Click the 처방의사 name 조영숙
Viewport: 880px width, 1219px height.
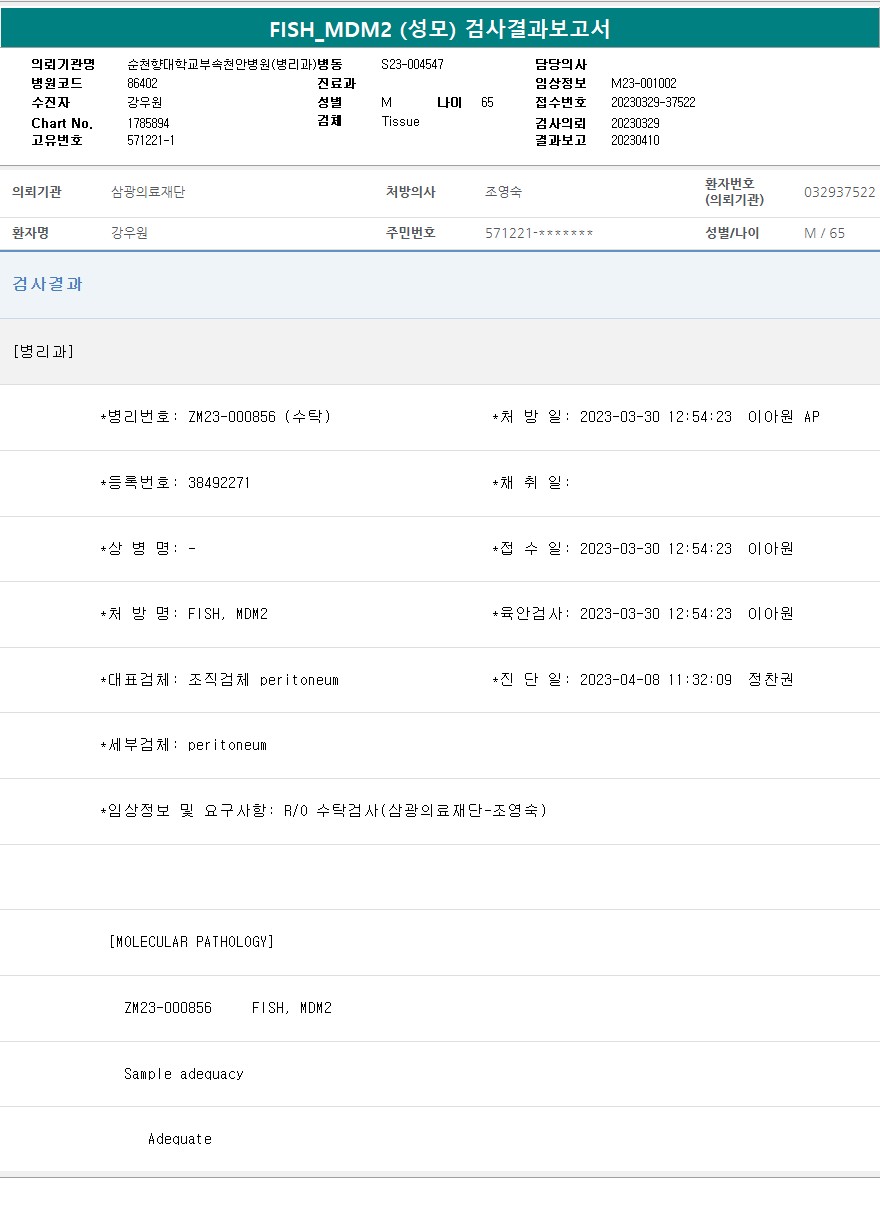pos(503,192)
